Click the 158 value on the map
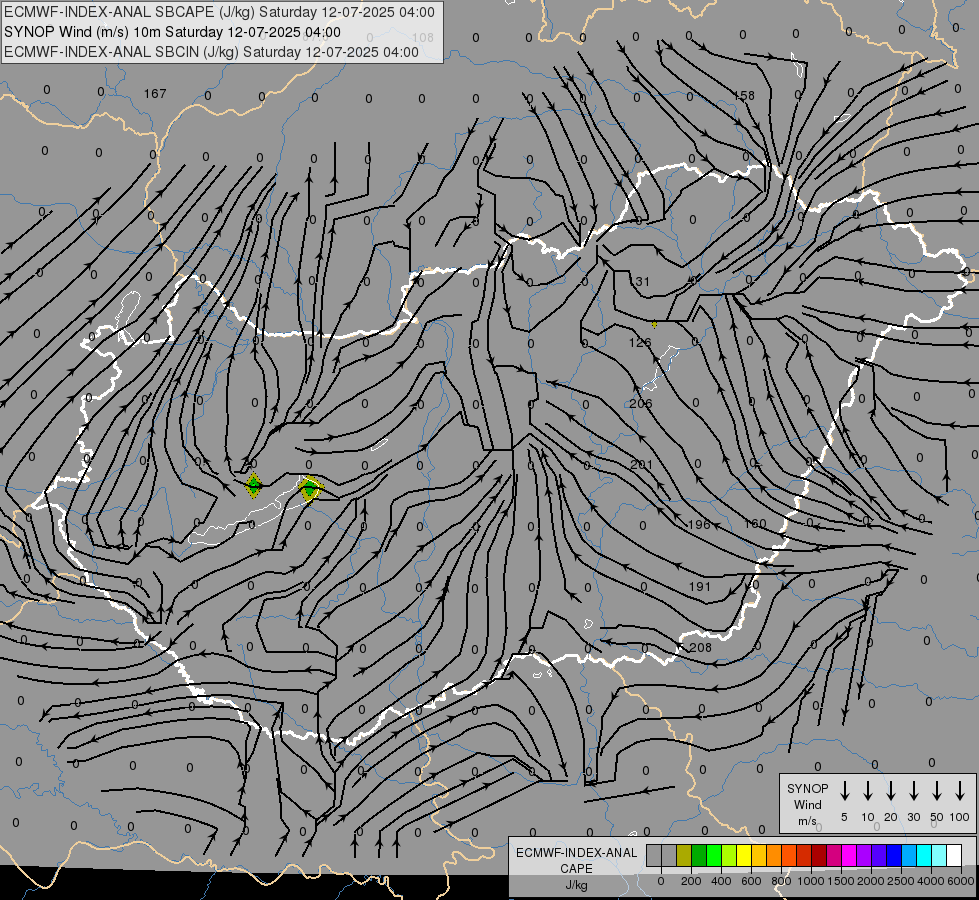979x900 pixels. 744,96
